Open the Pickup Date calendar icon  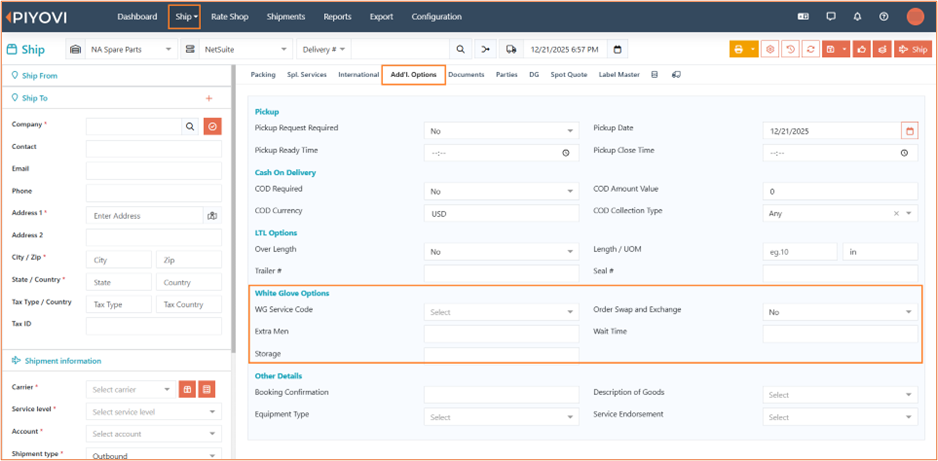(910, 130)
